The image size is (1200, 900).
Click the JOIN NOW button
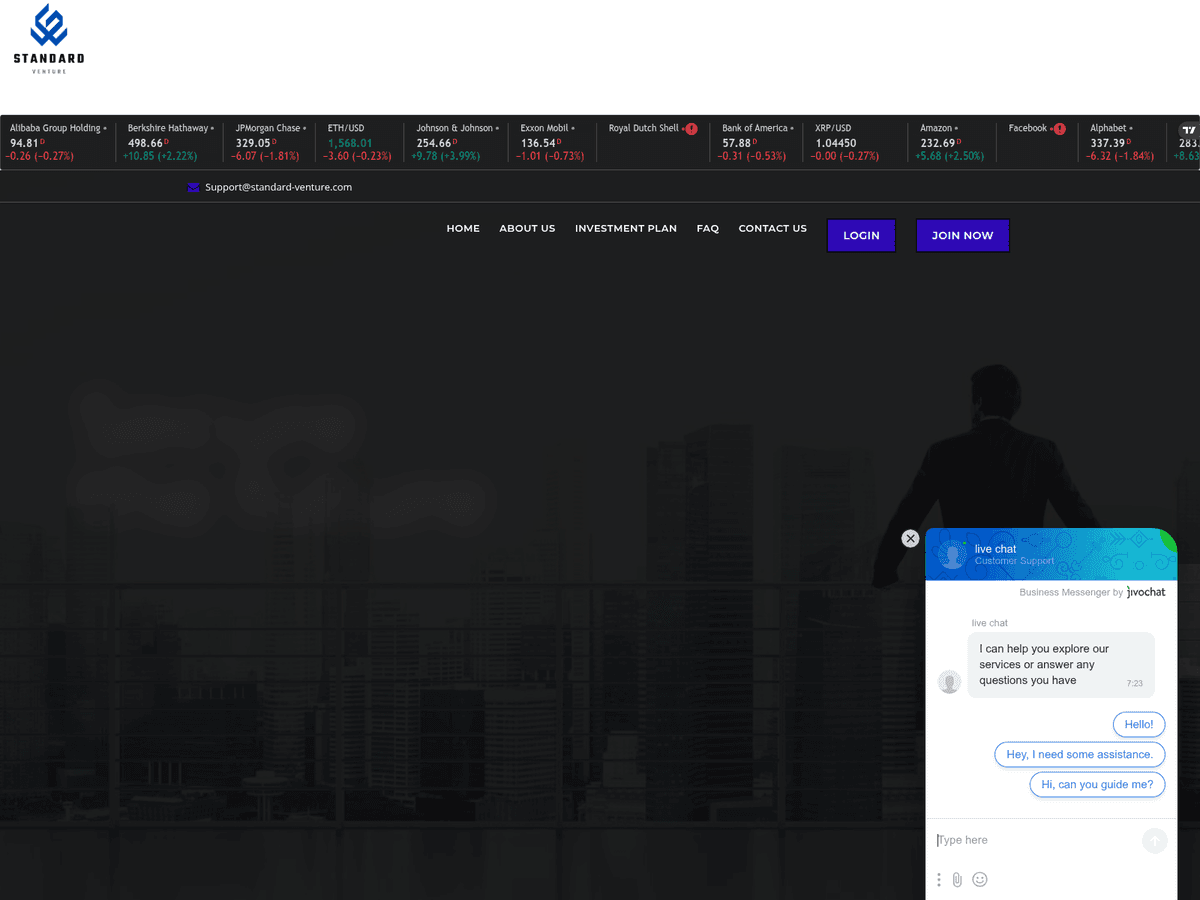(x=963, y=236)
